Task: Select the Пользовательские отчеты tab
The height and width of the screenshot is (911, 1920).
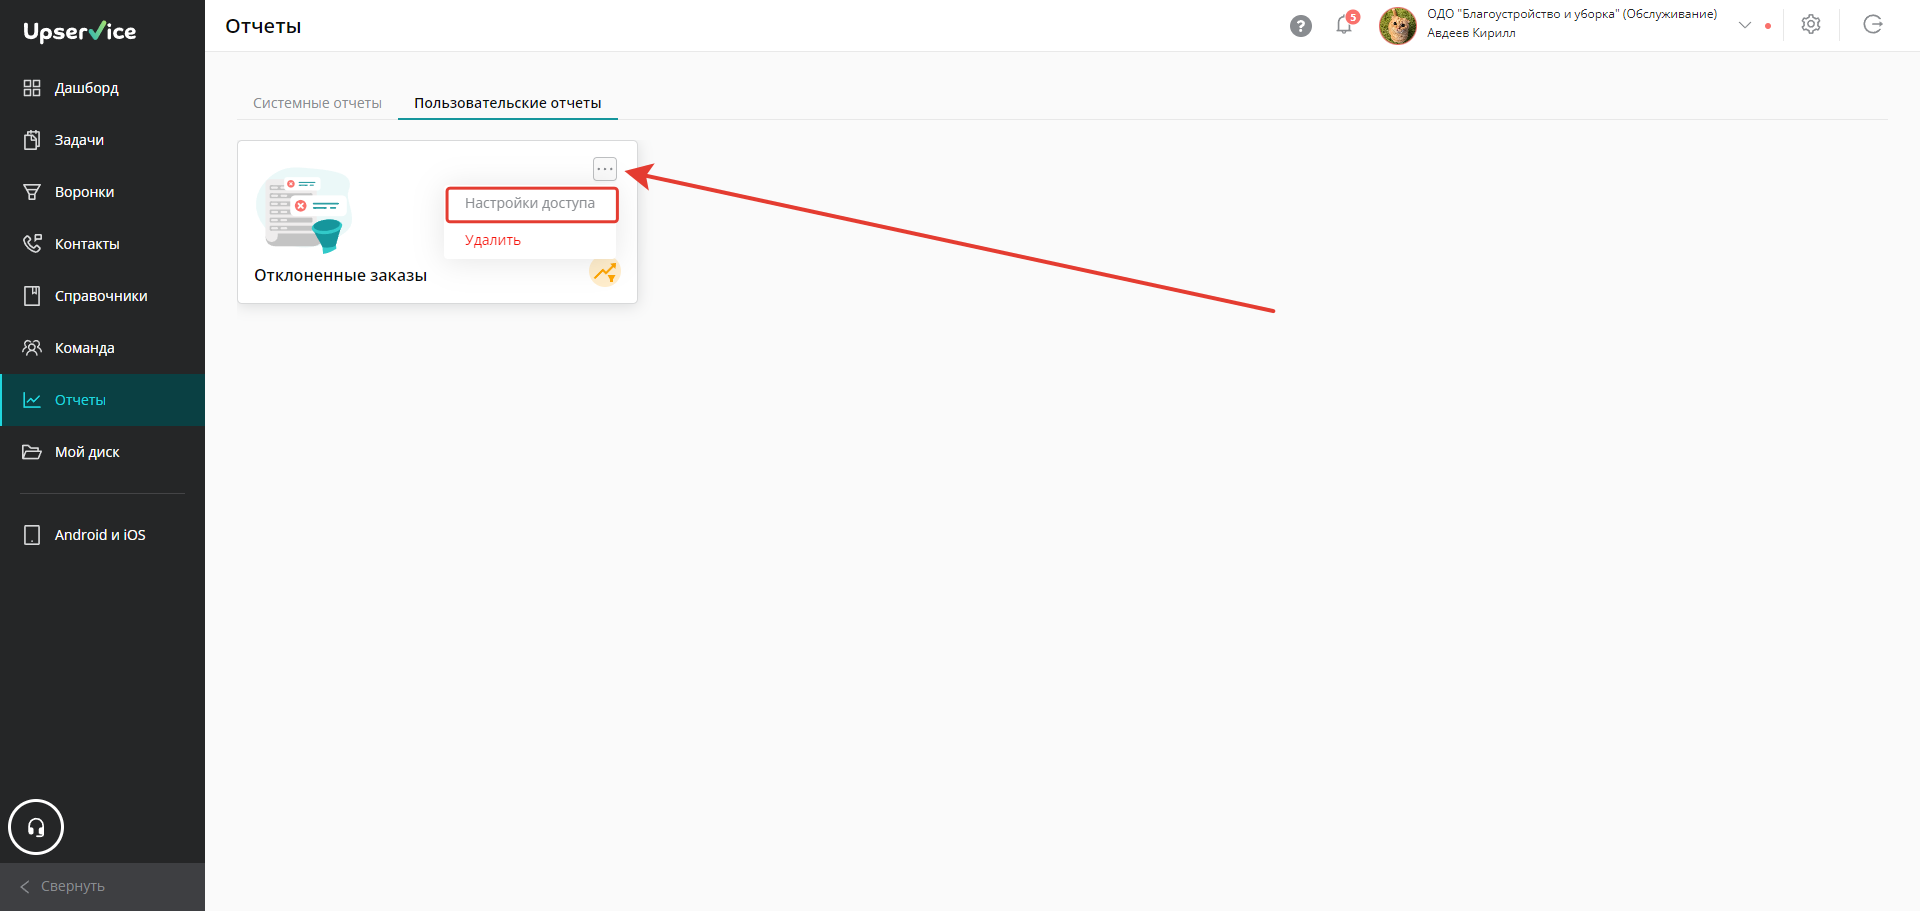Action: coord(508,103)
